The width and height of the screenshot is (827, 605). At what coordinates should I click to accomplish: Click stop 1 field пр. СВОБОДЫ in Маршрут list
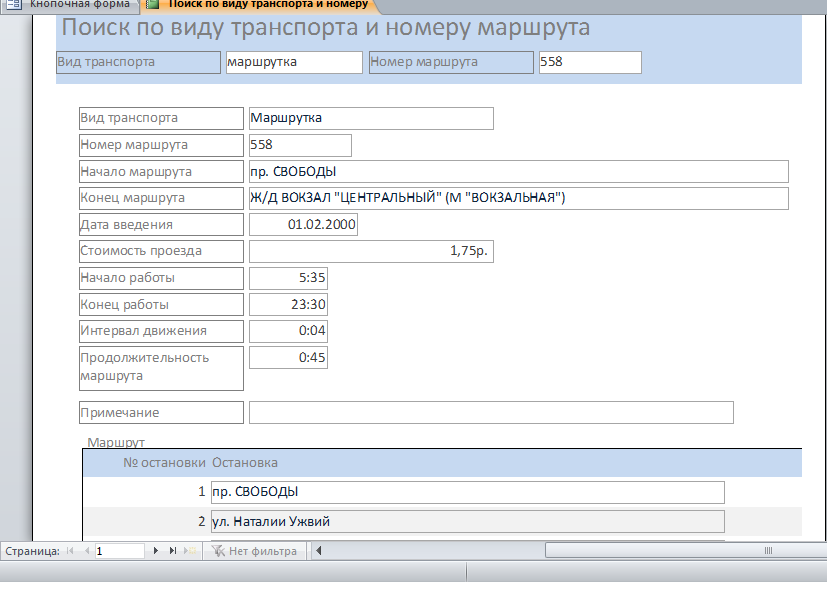pyautogui.click(x=468, y=492)
